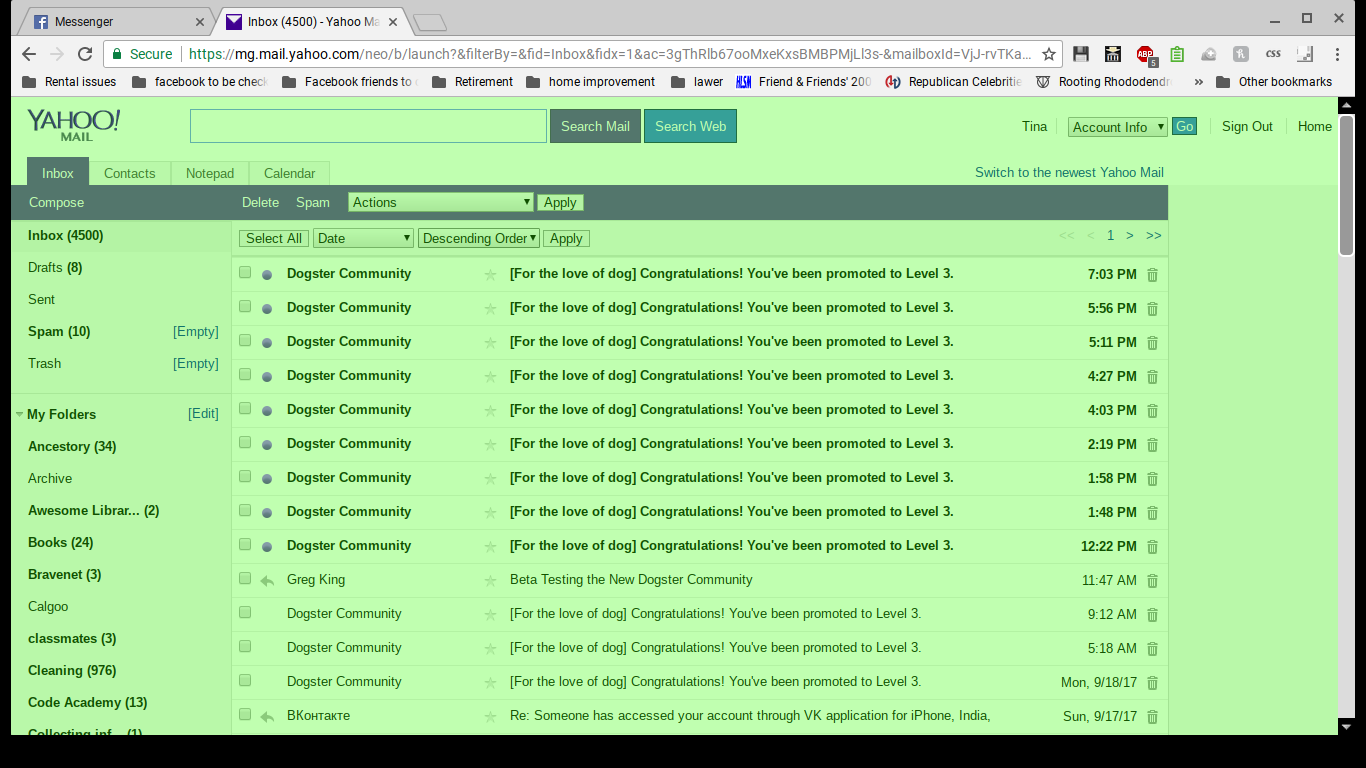This screenshot has height=768, width=1366.
Task: Click the unread dot on the 4:03 PM email
Action: pos(267,411)
